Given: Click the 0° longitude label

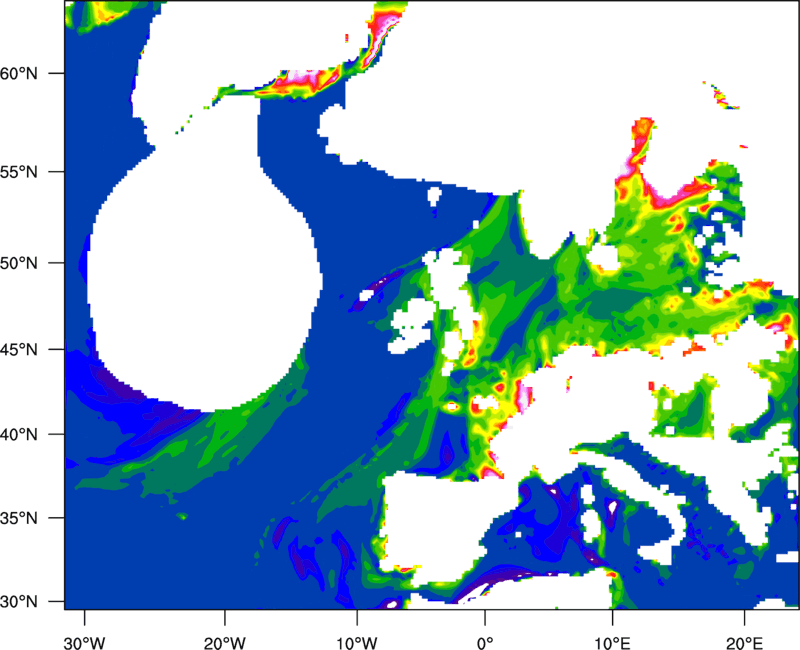Looking at the screenshot, I should [485, 643].
